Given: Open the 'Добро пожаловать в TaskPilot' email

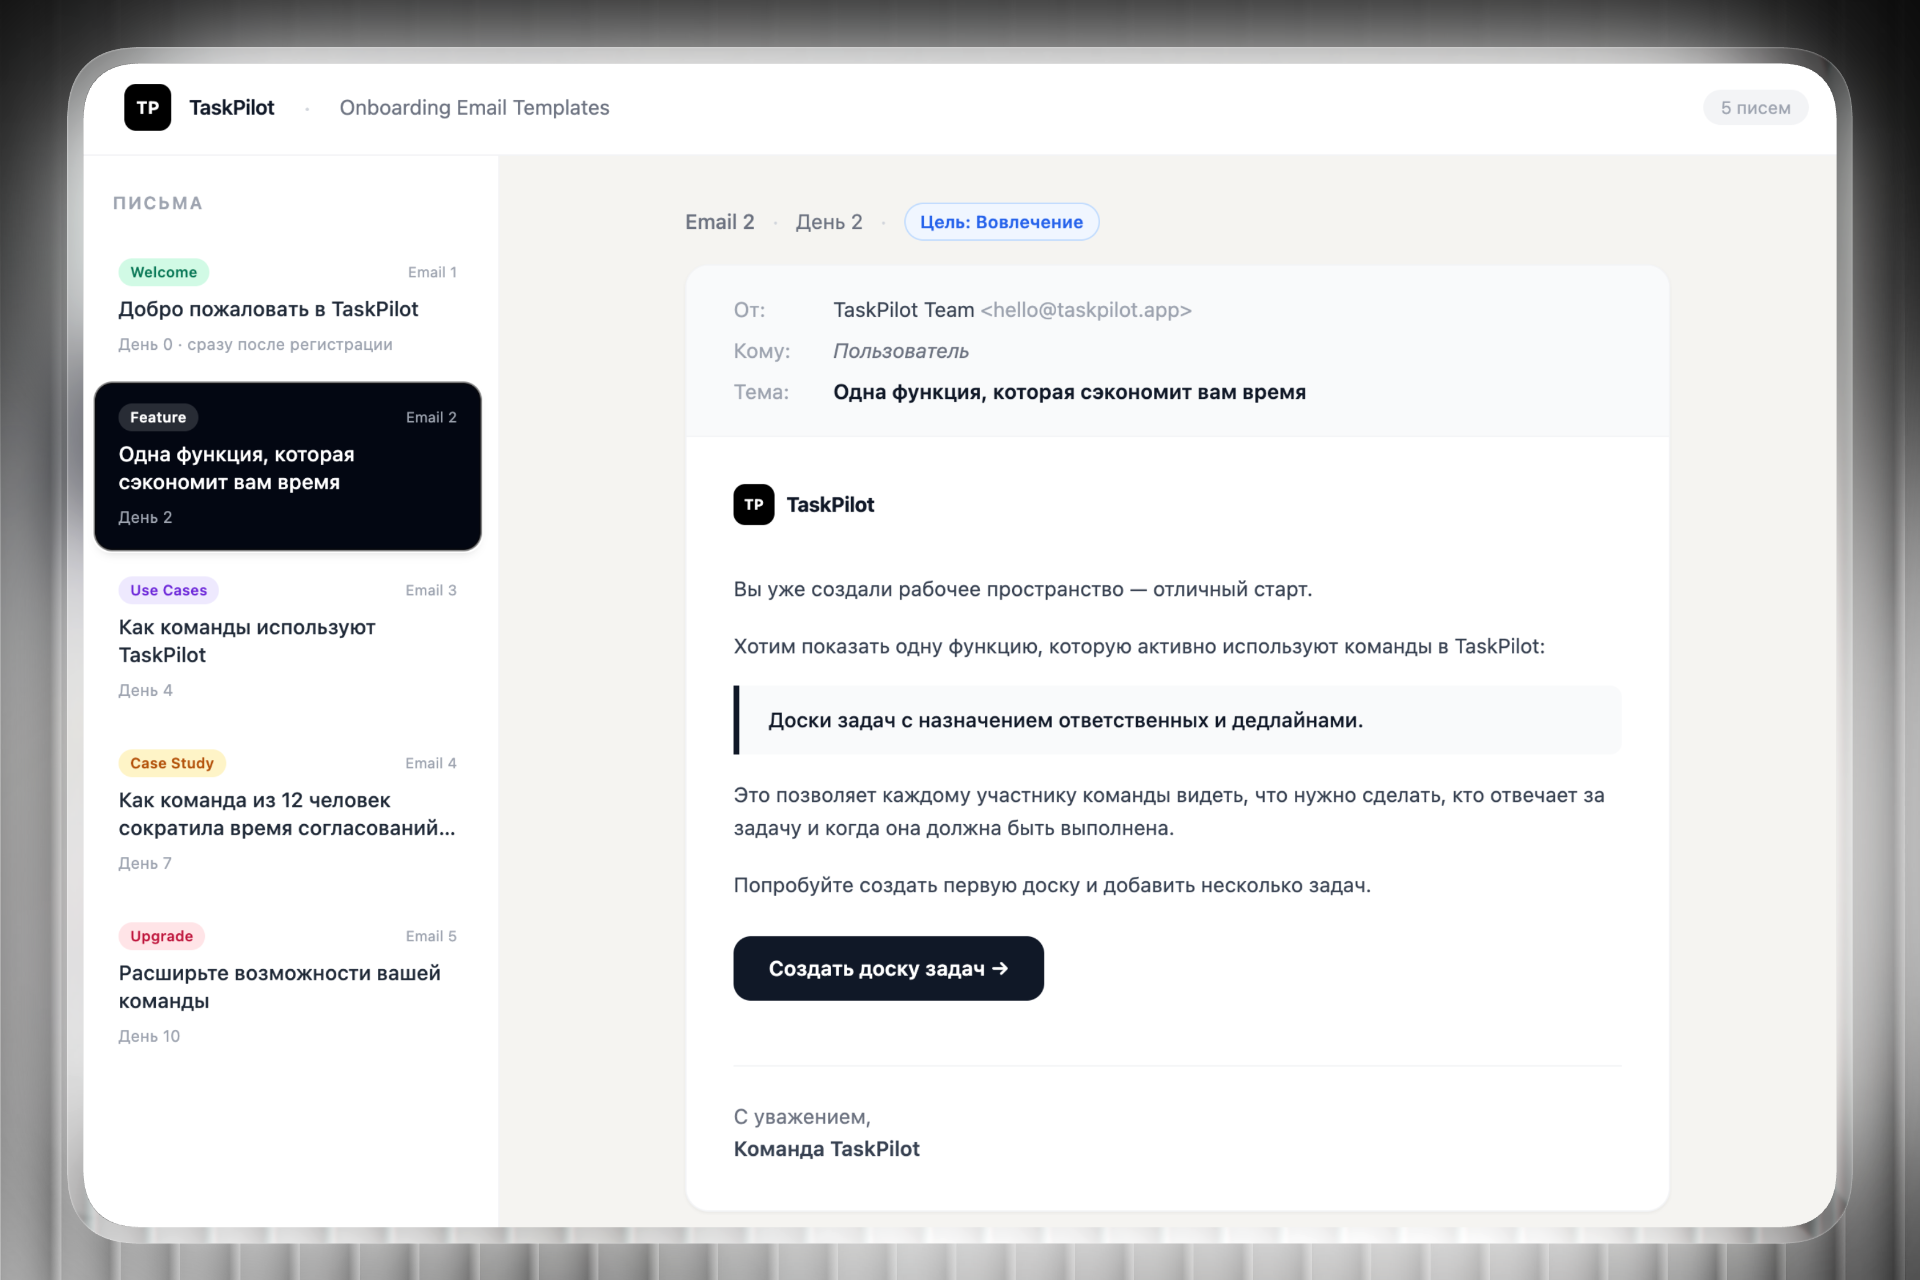Looking at the screenshot, I should point(268,309).
